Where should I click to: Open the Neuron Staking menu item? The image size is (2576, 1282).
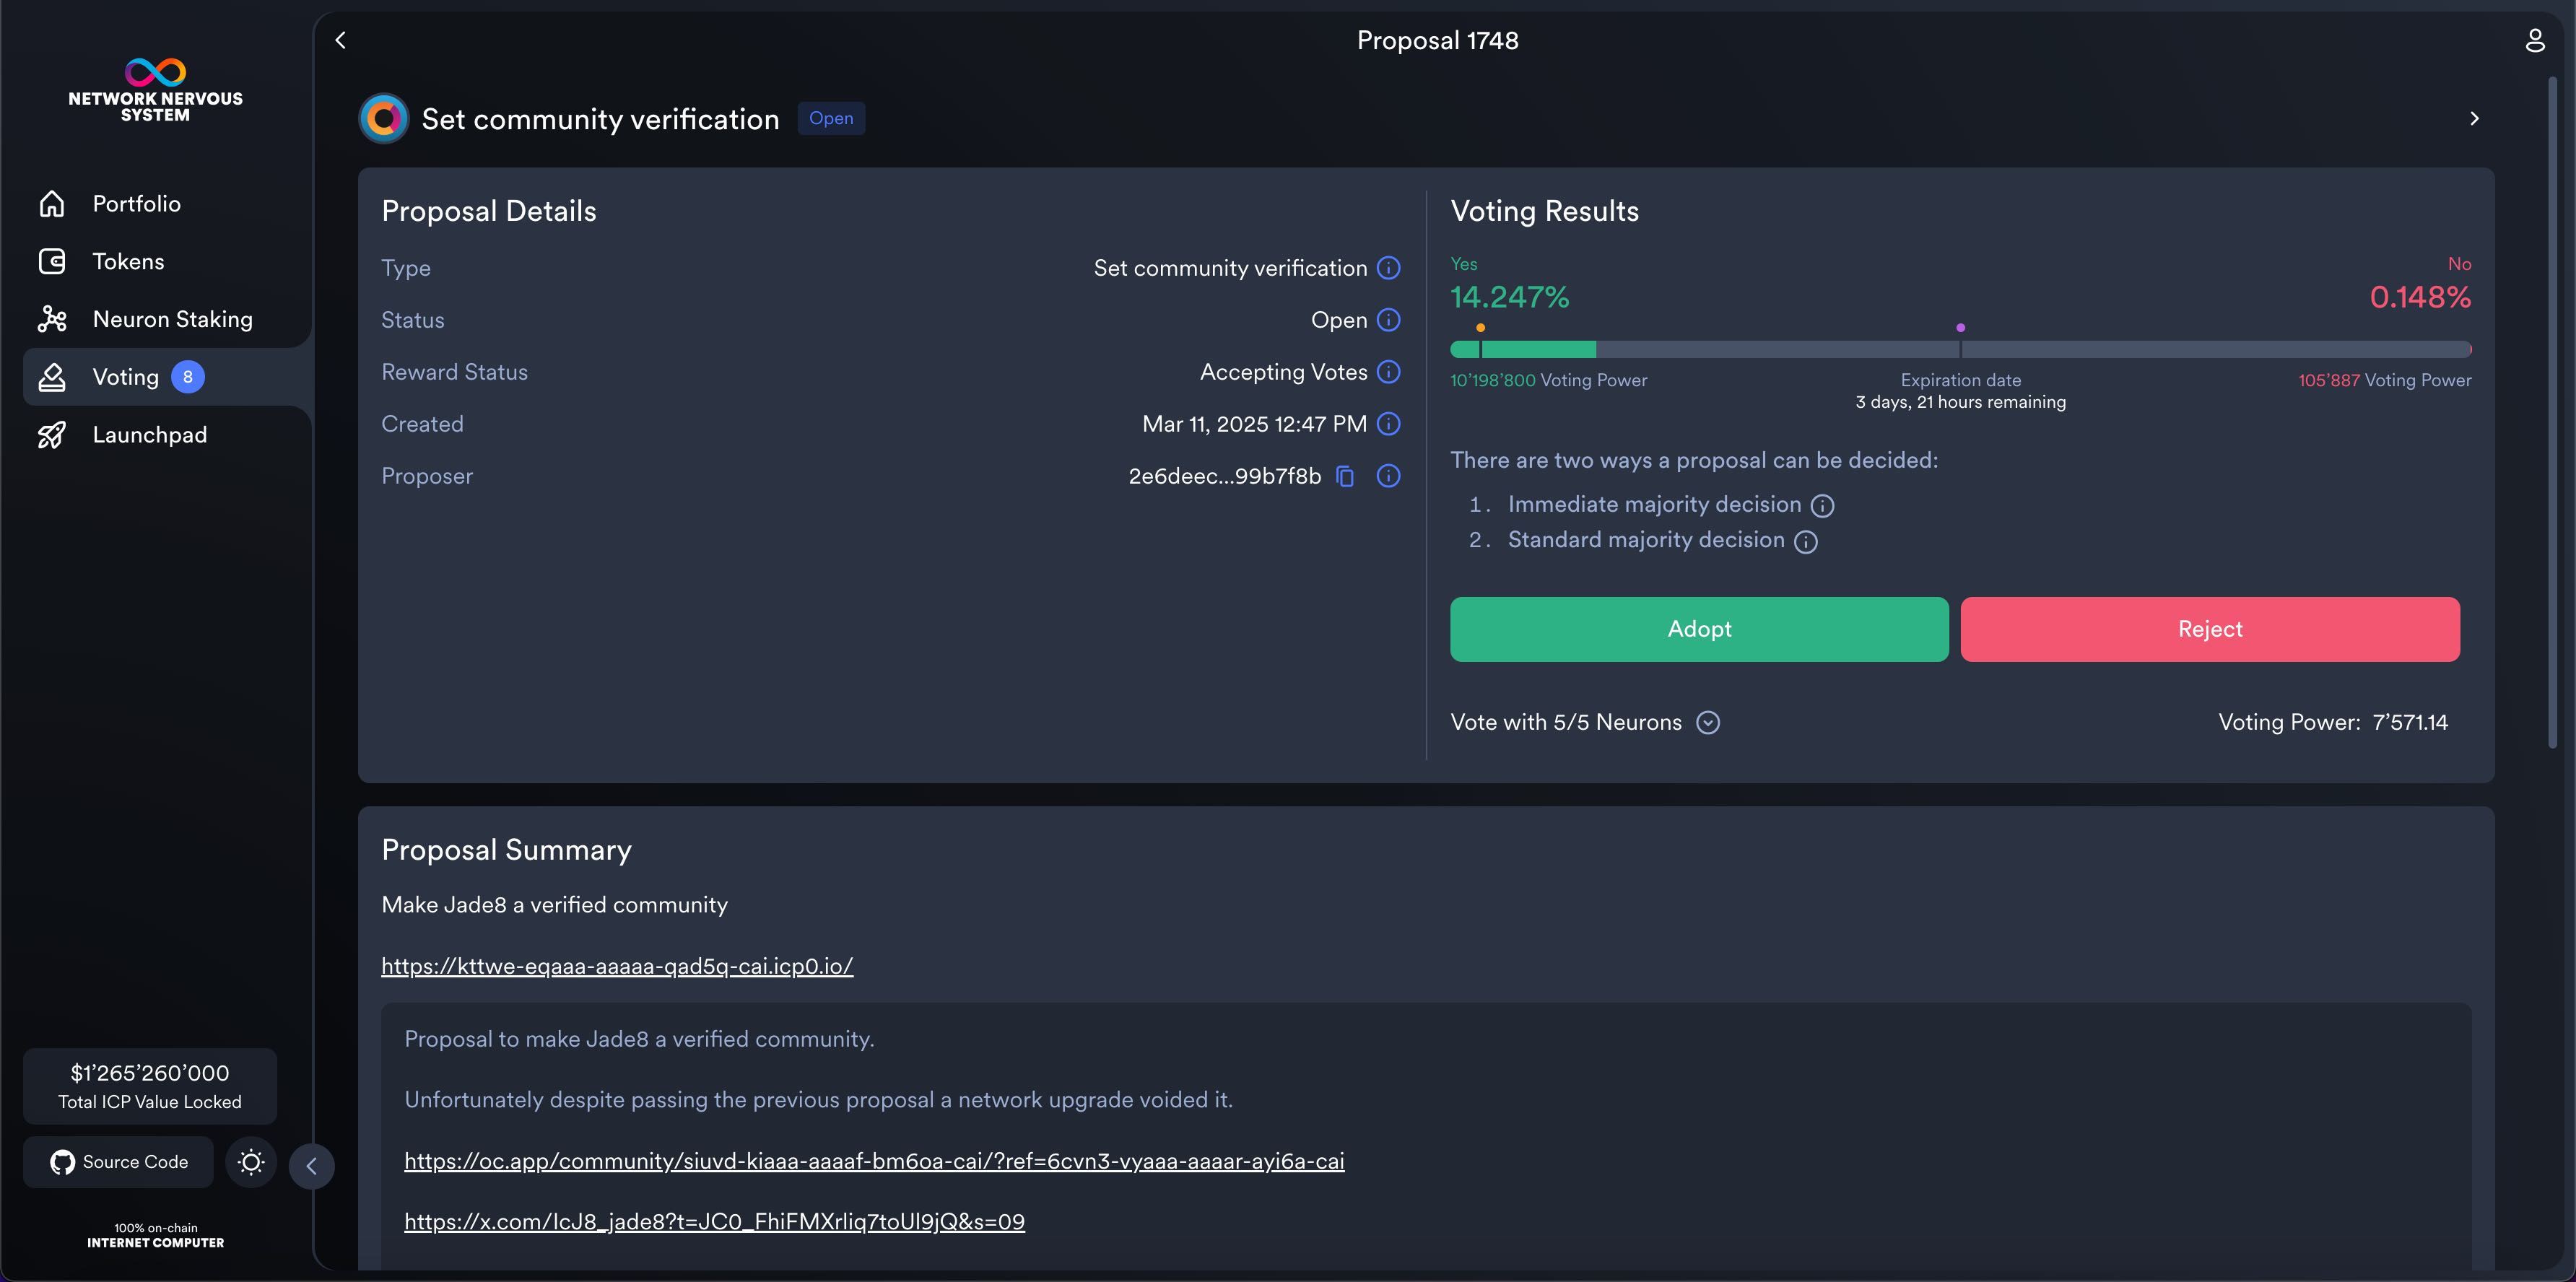[x=172, y=319]
